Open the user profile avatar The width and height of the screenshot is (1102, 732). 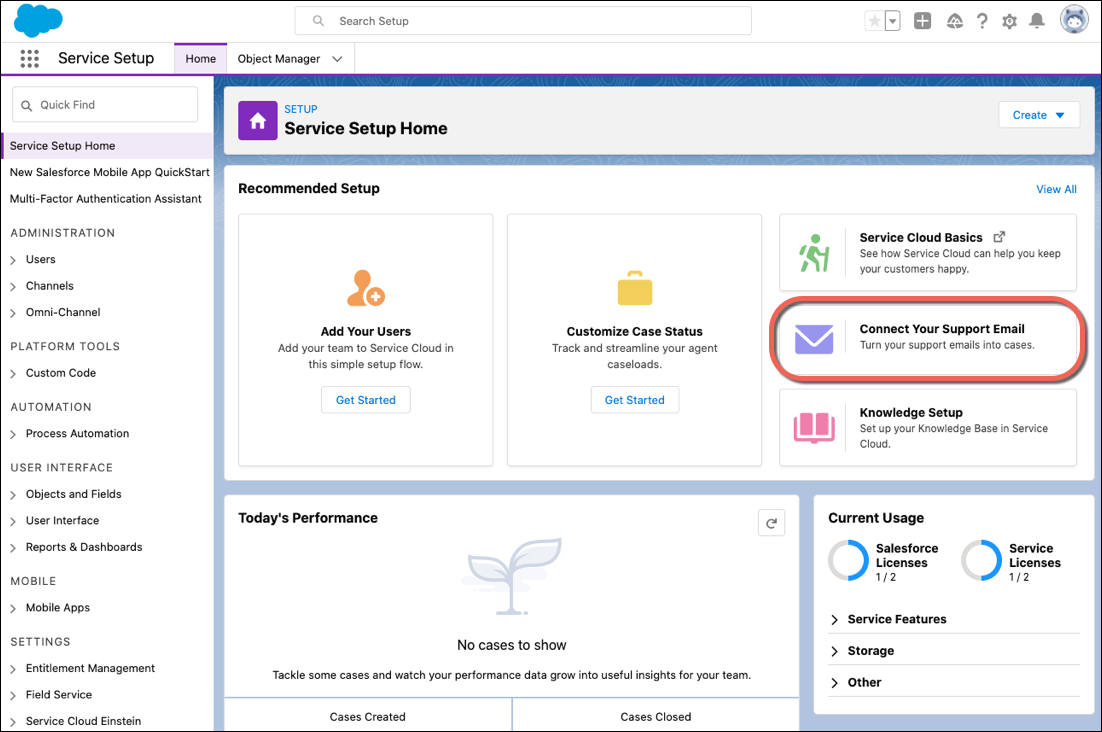pyautogui.click(x=1074, y=20)
